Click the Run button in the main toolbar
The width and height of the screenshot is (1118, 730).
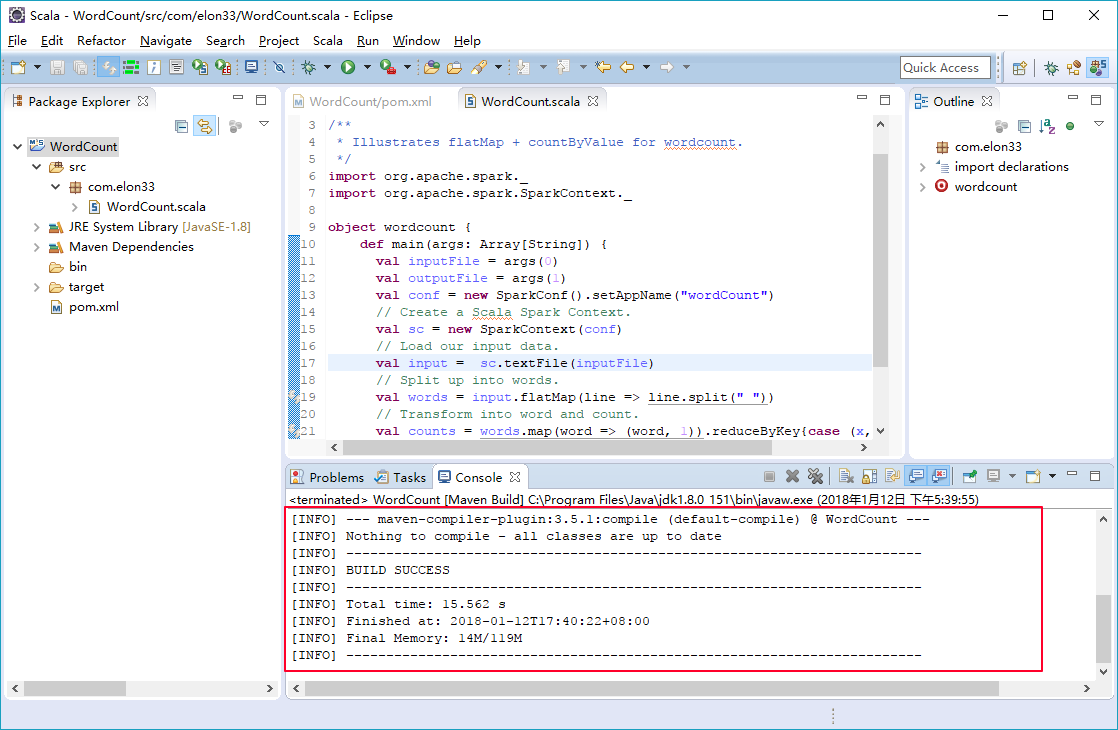coord(348,67)
